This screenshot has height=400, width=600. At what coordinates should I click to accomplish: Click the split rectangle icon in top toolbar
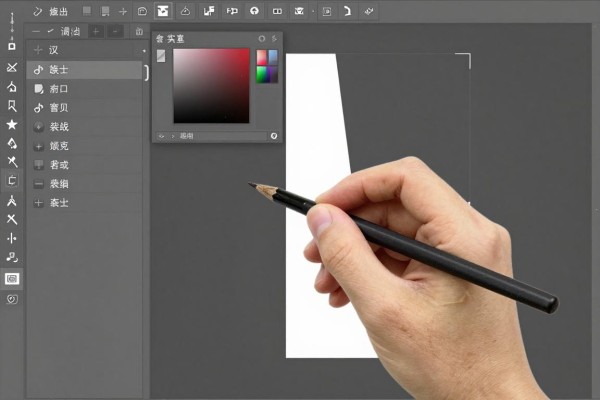[x=277, y=11]
